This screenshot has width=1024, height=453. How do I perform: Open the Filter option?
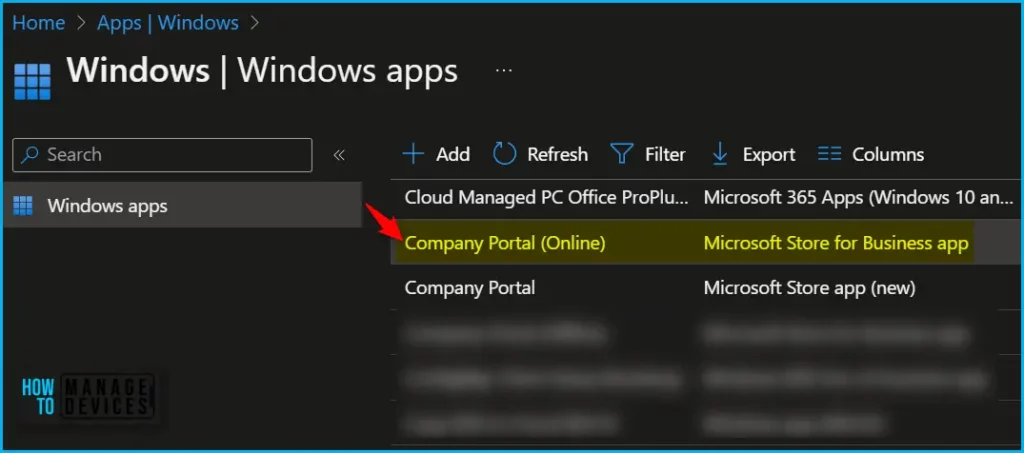(x=647, y=155)
